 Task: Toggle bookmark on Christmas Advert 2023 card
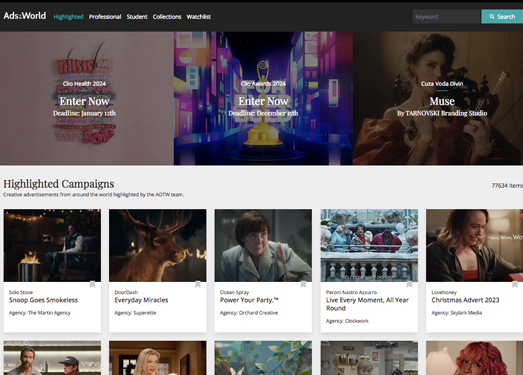point(515,284)
